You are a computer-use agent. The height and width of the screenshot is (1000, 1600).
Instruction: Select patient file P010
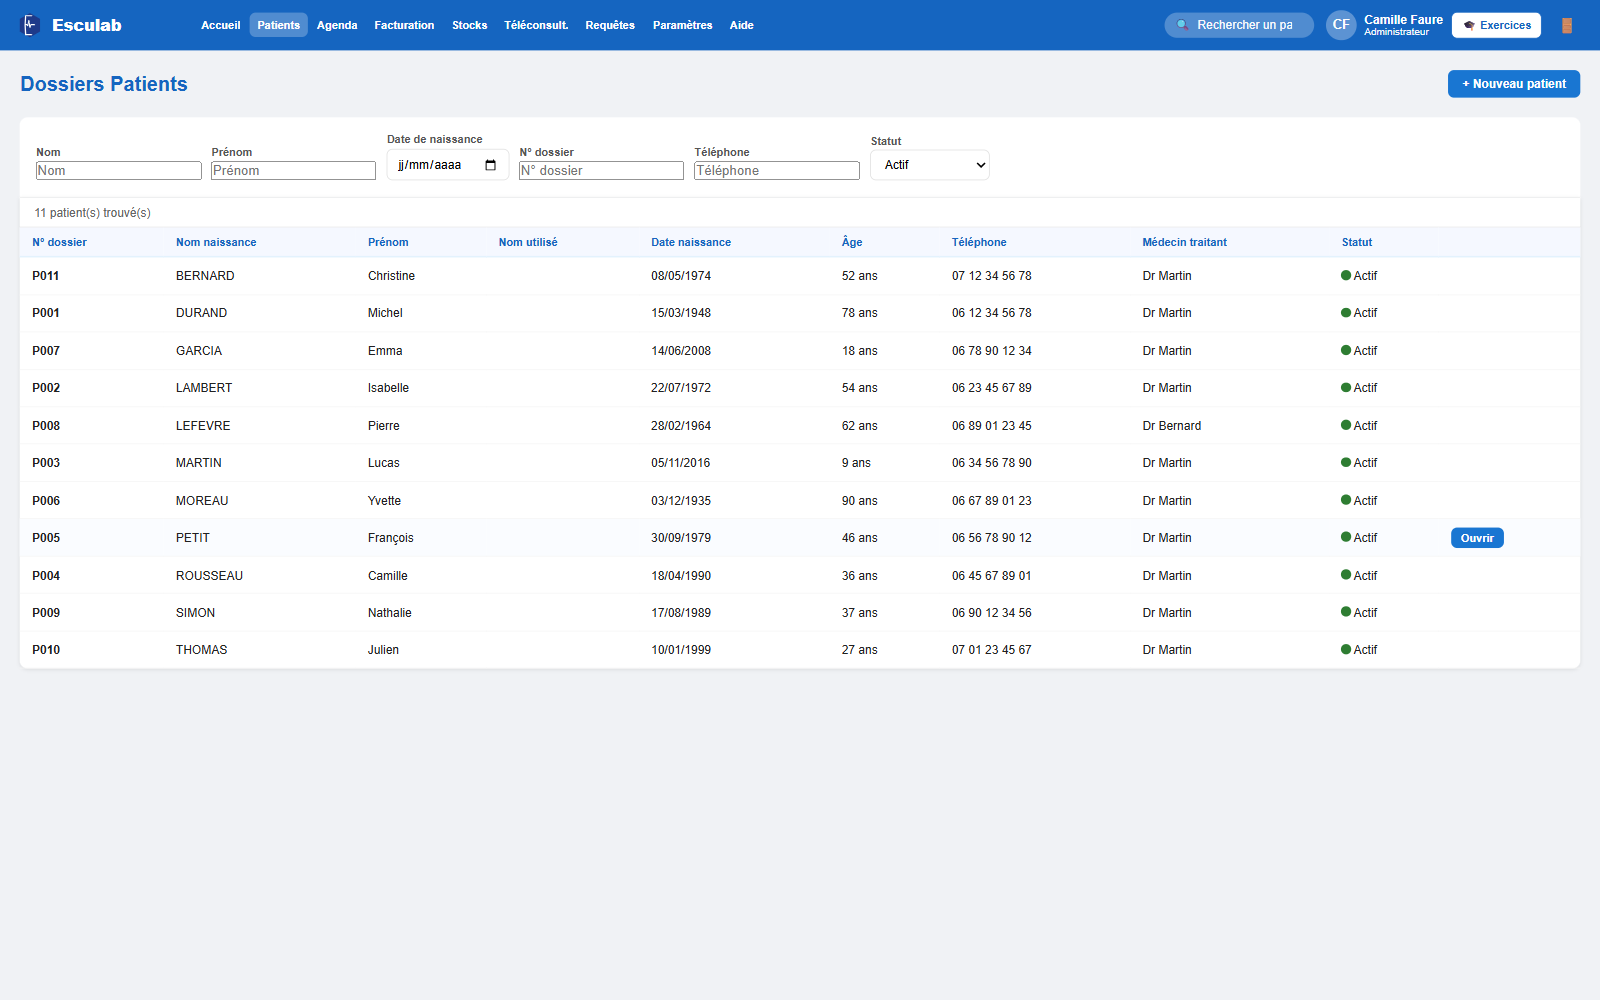(46, 650)
